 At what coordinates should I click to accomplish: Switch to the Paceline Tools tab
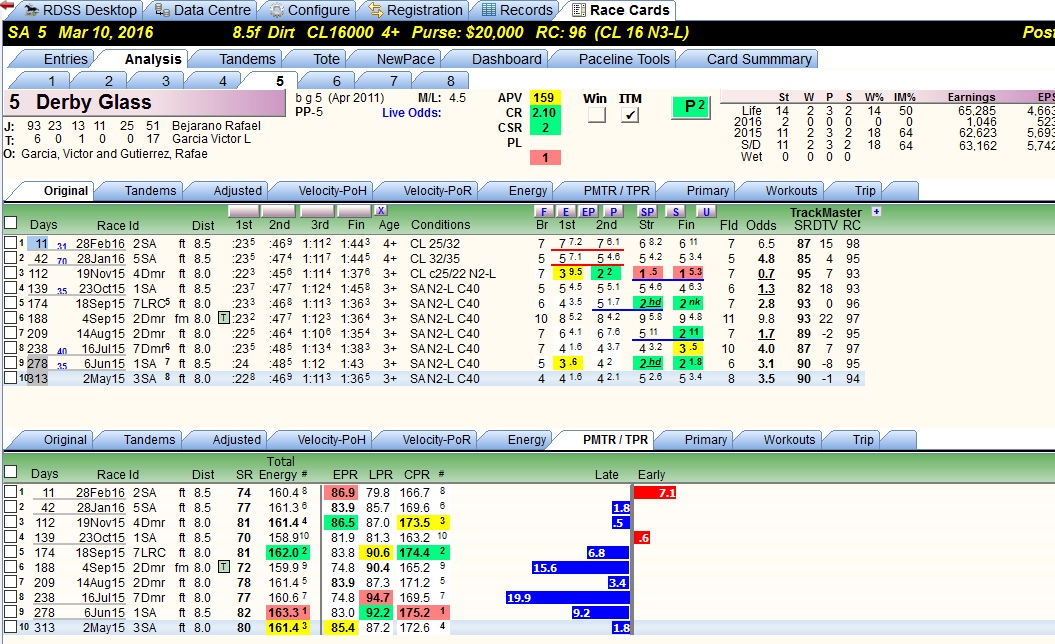point(624,59)
